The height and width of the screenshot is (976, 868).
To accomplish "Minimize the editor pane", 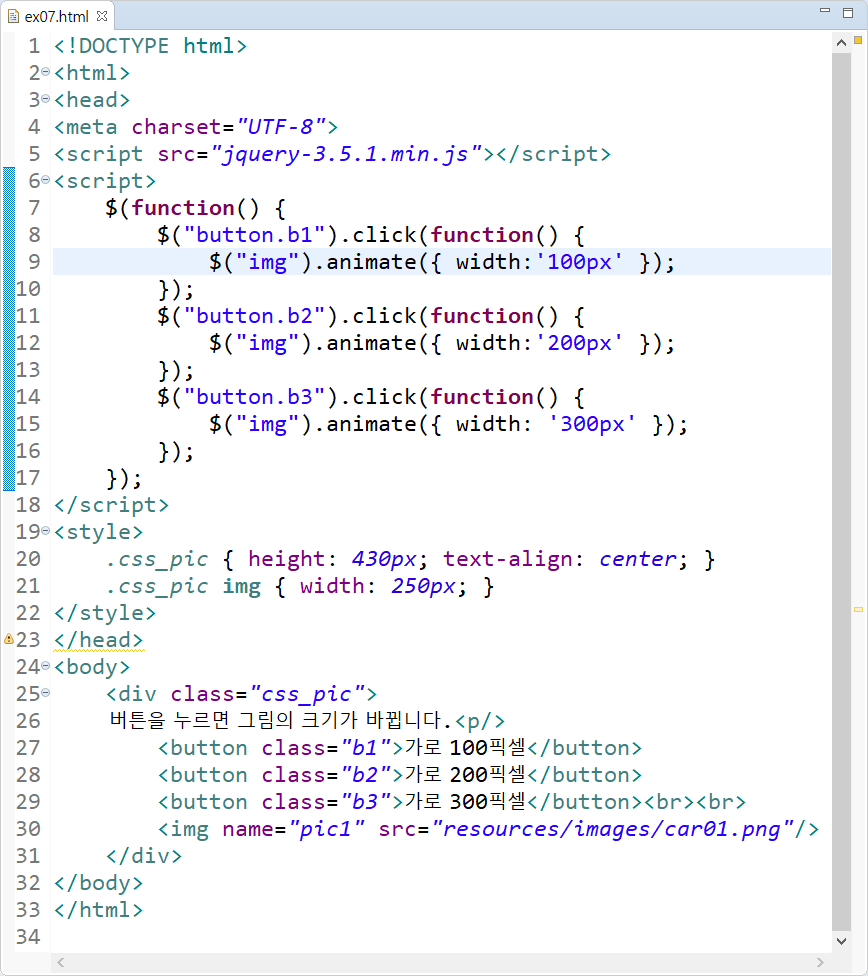I will 825,11.
